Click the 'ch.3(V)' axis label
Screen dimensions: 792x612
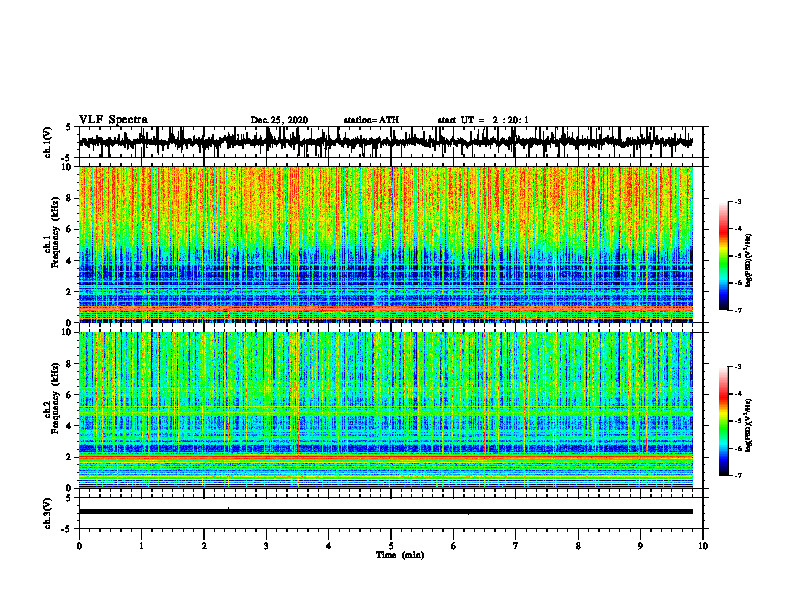tap(48, 514)
